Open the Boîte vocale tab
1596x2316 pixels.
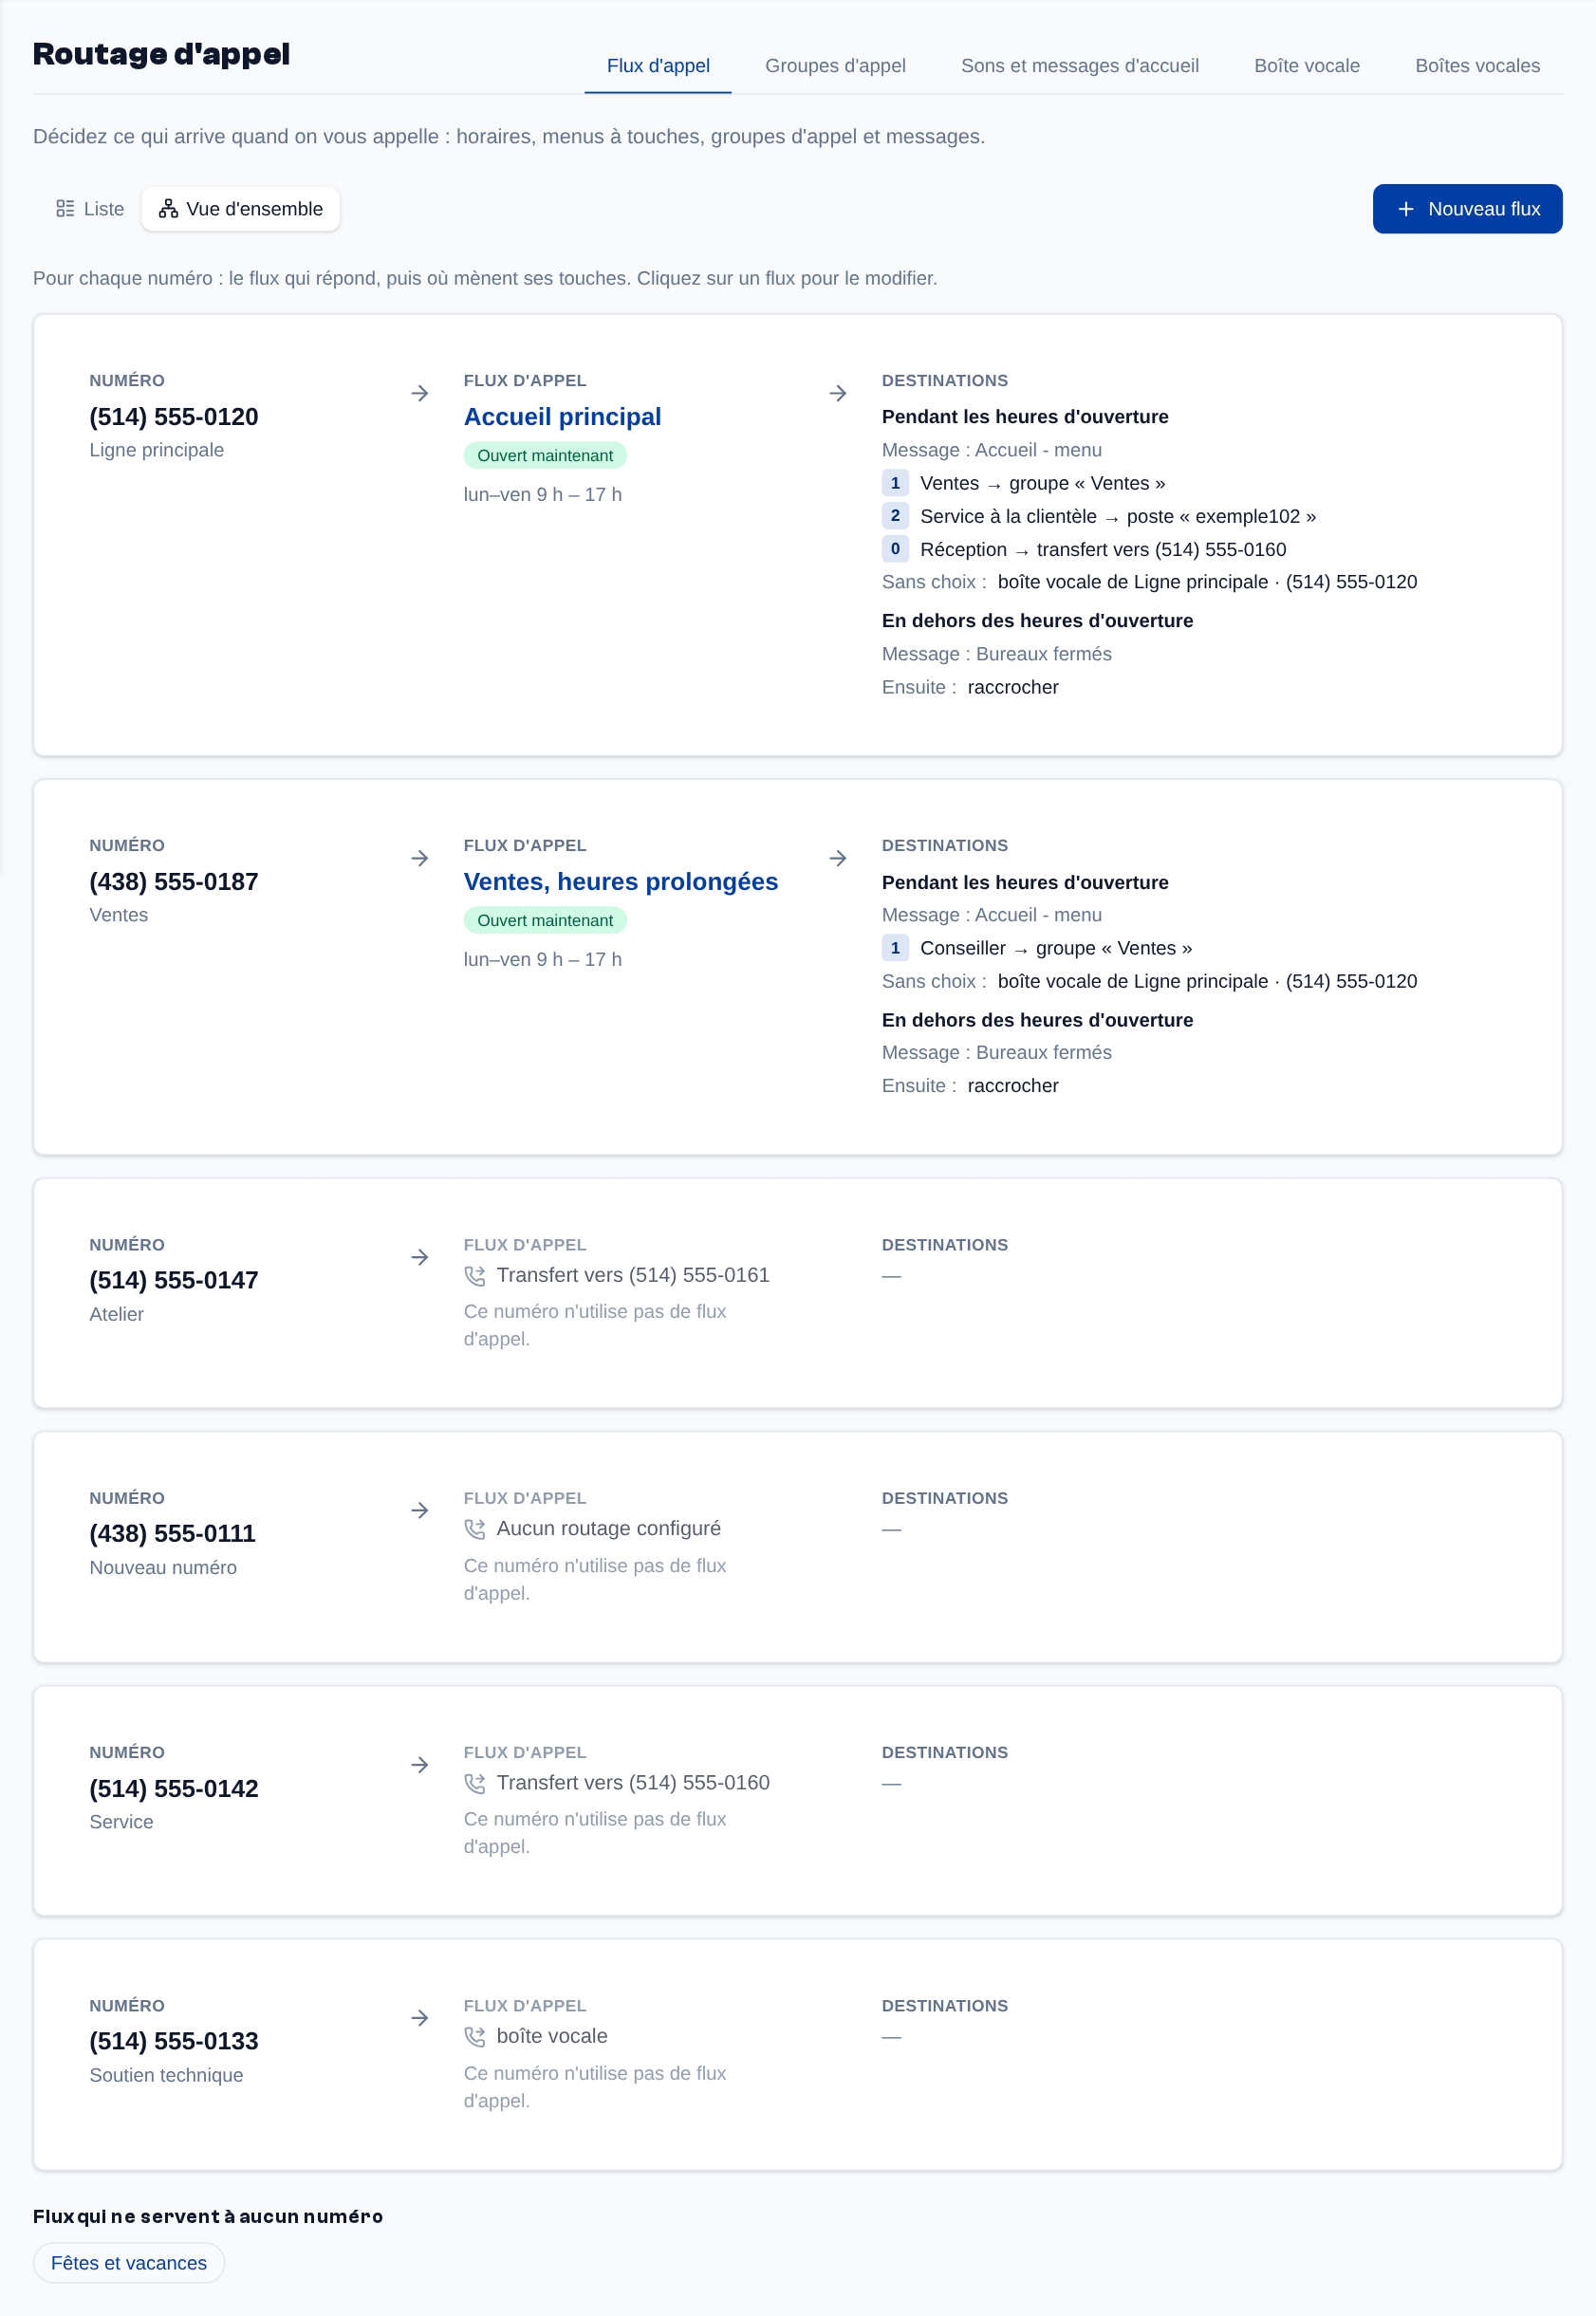click(1306, 66)
